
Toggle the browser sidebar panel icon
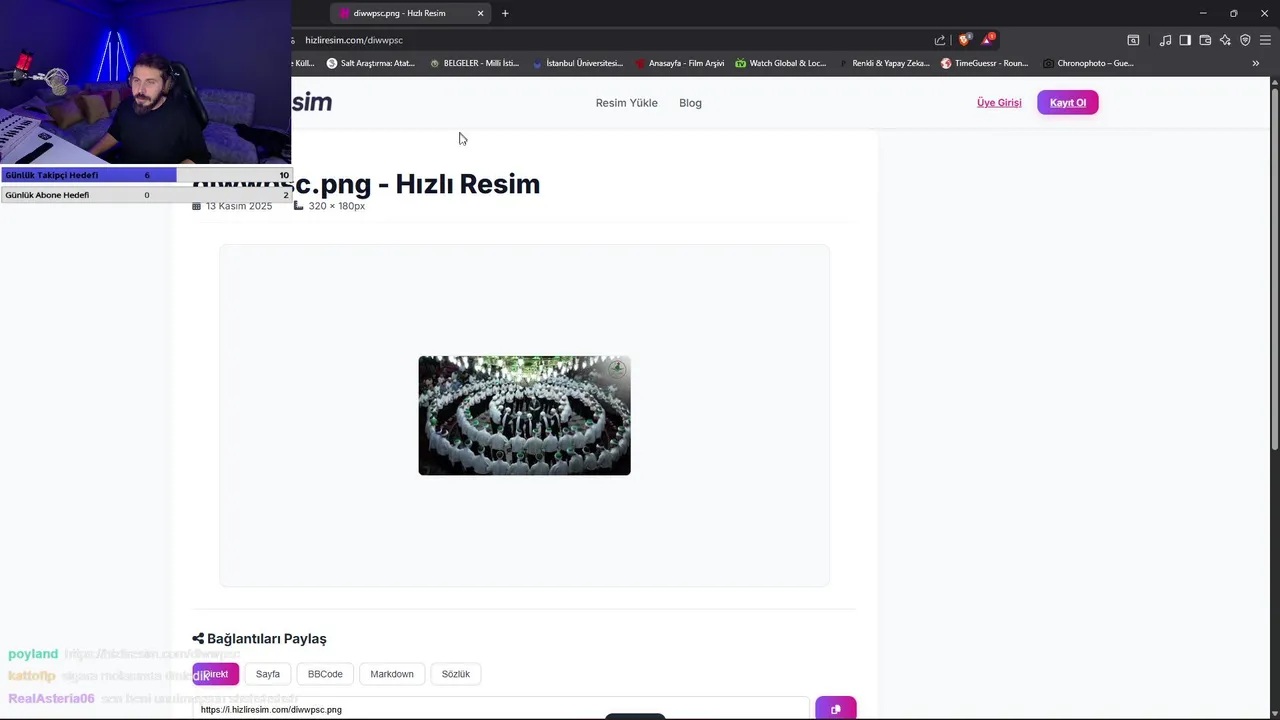[1185, 40]
